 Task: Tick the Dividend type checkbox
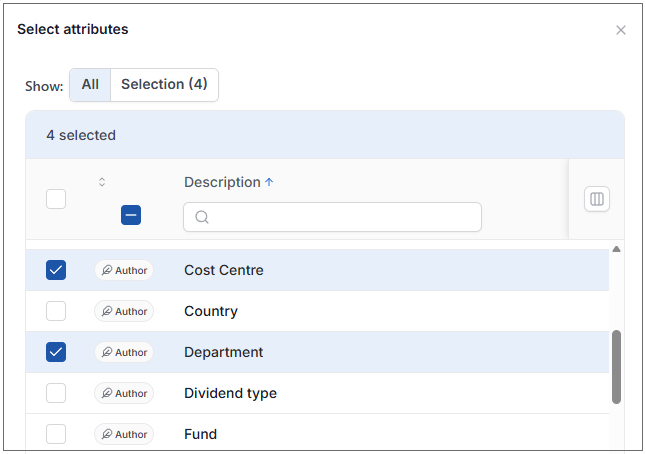[56, 393]
